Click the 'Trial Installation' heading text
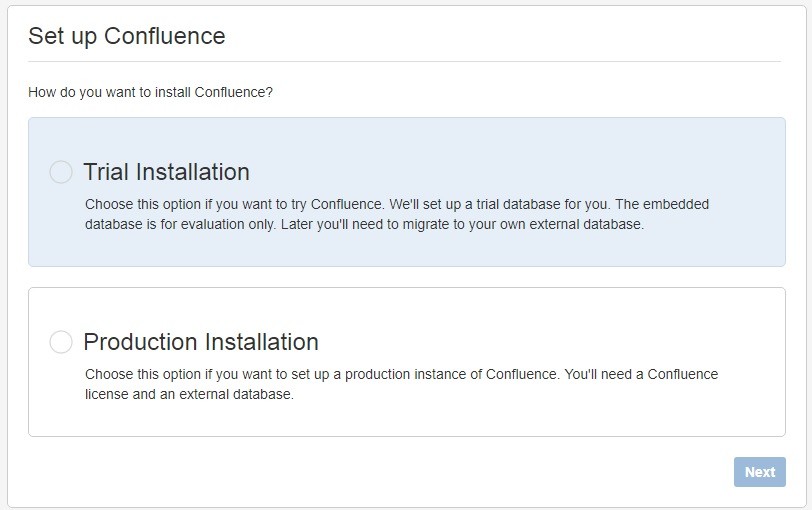This screenshot has width=812, height=510. [166, 172]
